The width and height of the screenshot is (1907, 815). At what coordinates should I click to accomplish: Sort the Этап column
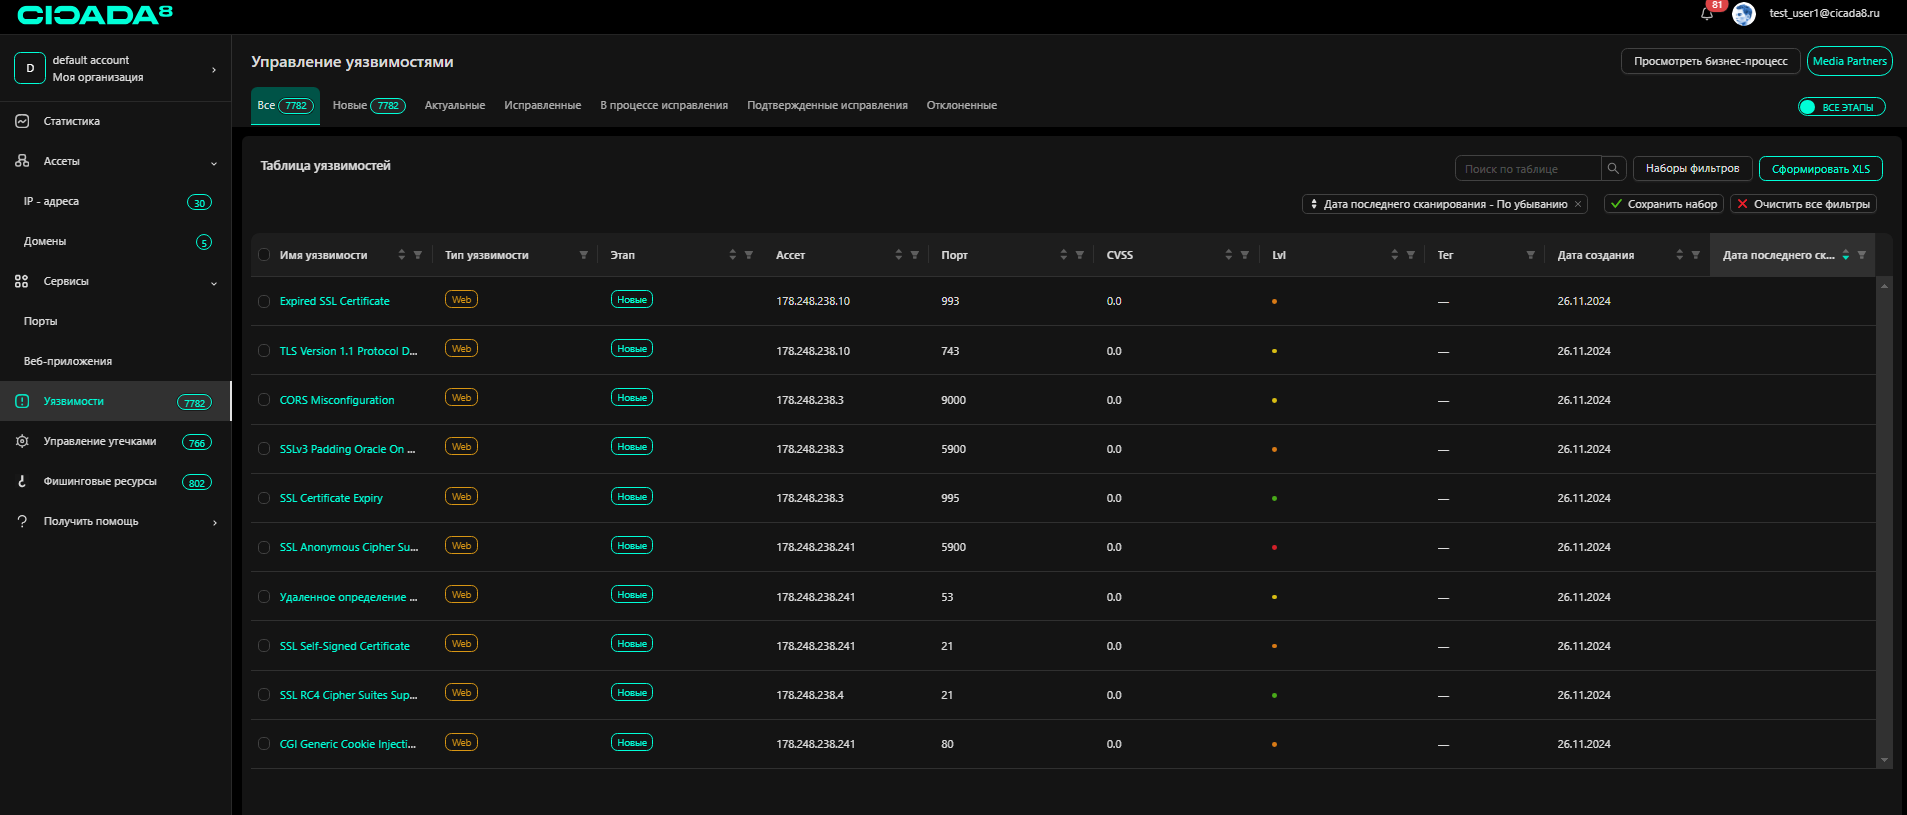pyautogui.click(x=733, y=255)
